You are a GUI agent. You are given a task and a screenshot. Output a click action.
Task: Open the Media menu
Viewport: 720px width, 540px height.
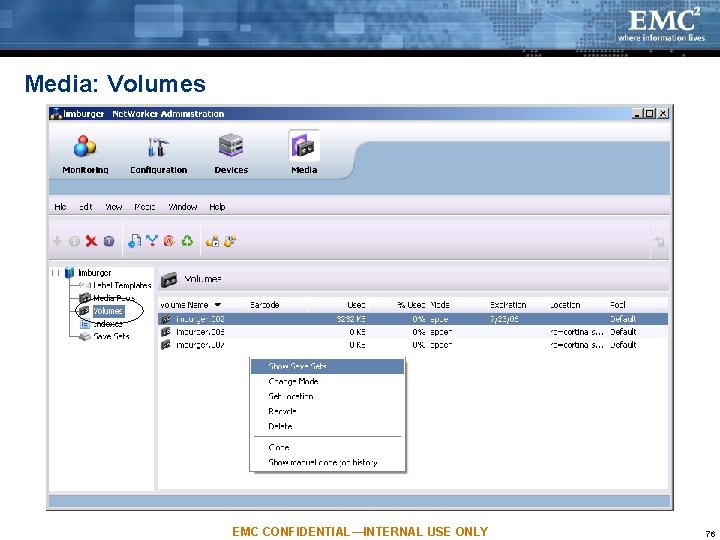tap(145, 207)
